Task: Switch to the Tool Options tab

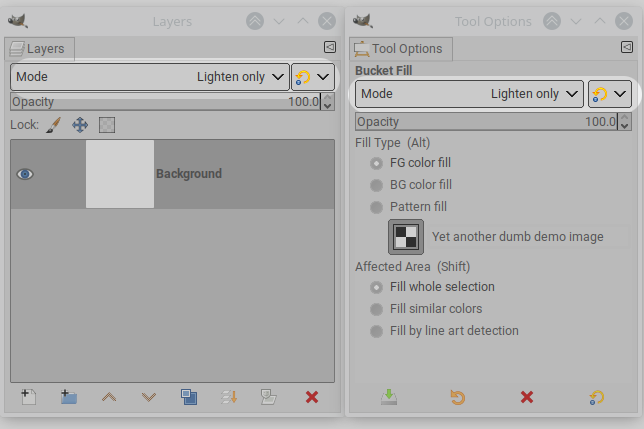Action: (x=401, y=49)
